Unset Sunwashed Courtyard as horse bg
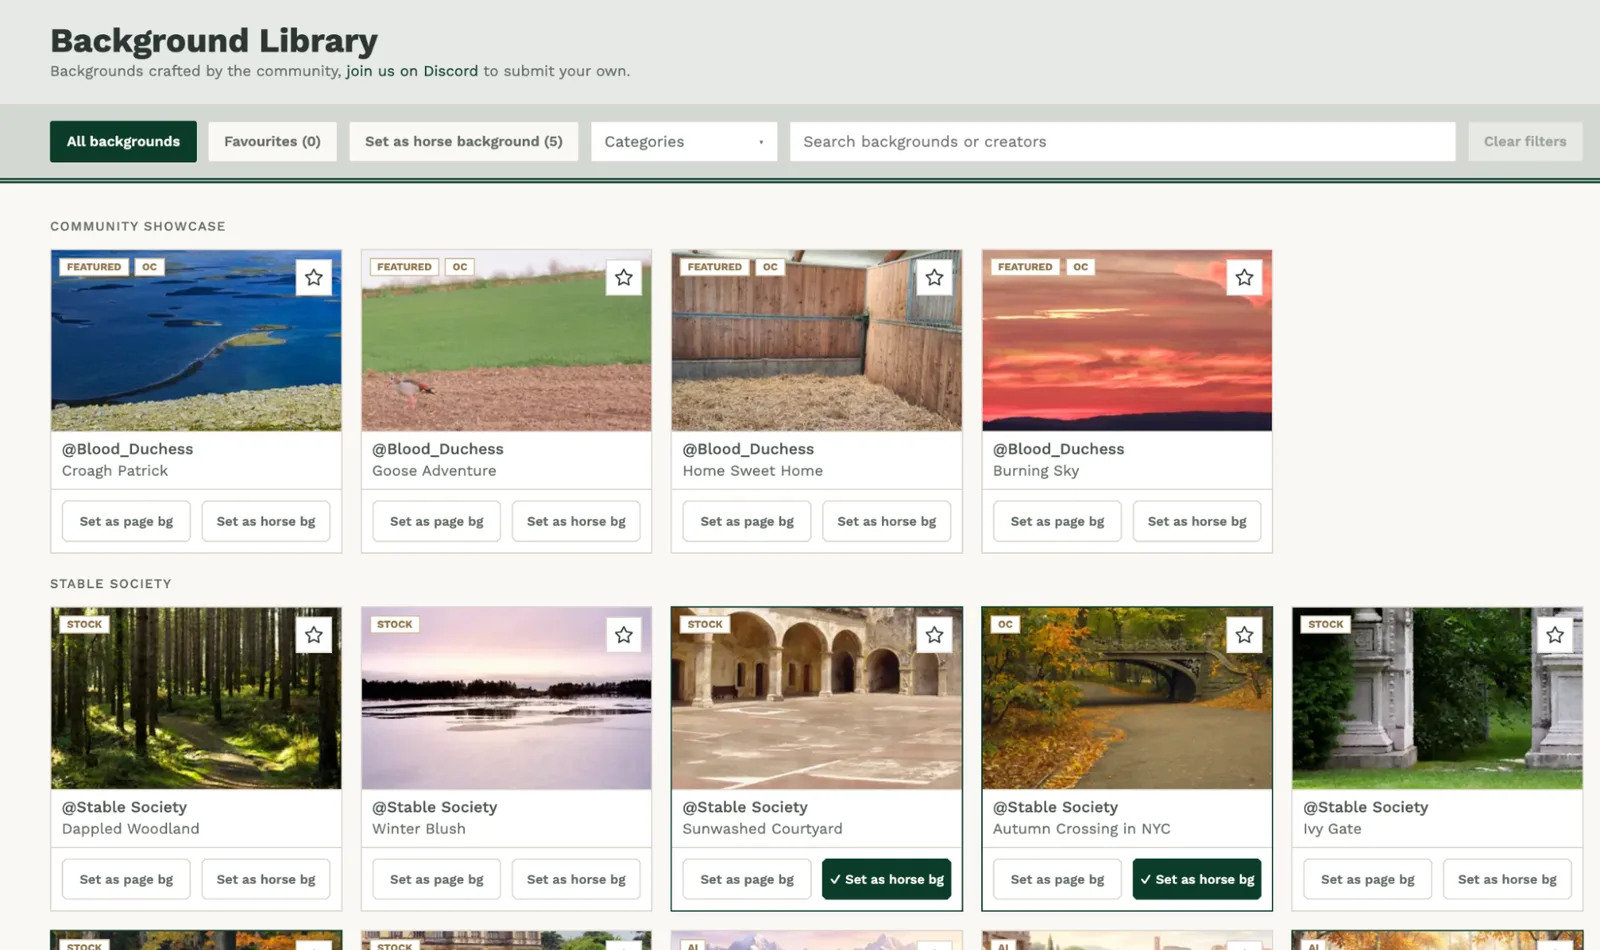Image resolution: width=1600 pixels, height=950 pixels. pos(887,879)
